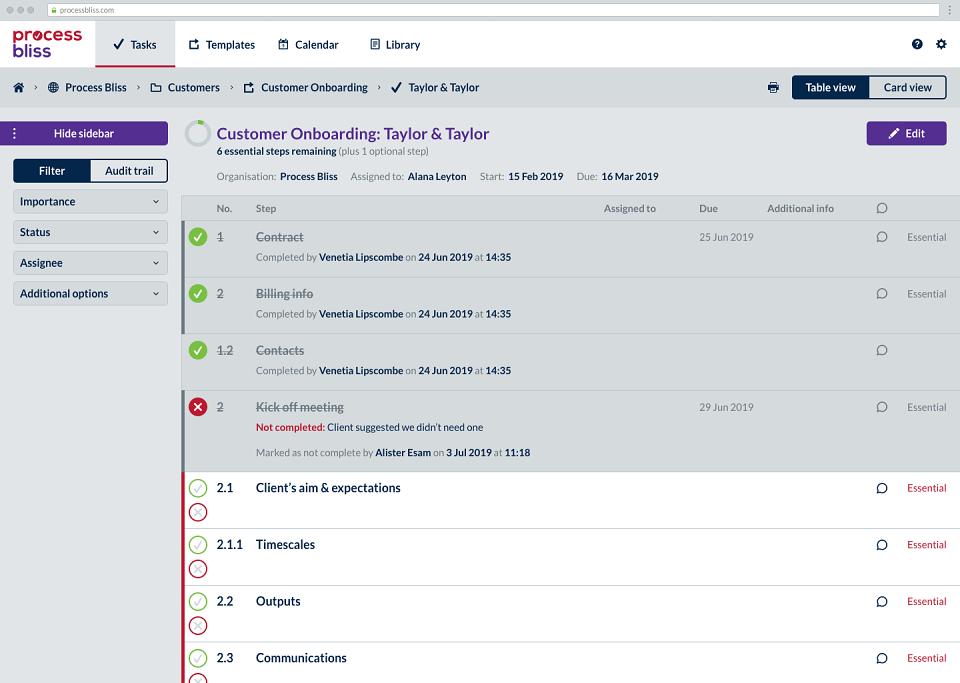Click the browser address bar
Image resolution: width=960 pixels, height=683 pixels.
[x=493, y=10]
